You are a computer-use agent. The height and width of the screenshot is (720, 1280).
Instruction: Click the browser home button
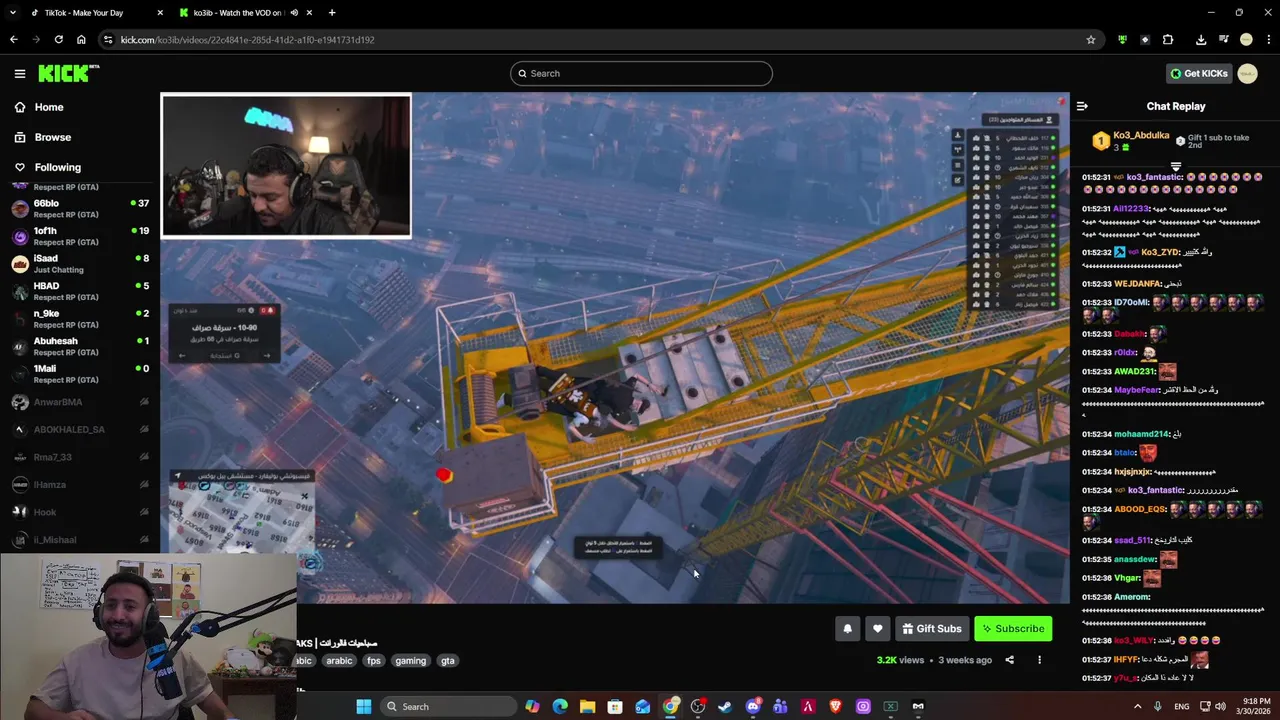tap(81, 40)
